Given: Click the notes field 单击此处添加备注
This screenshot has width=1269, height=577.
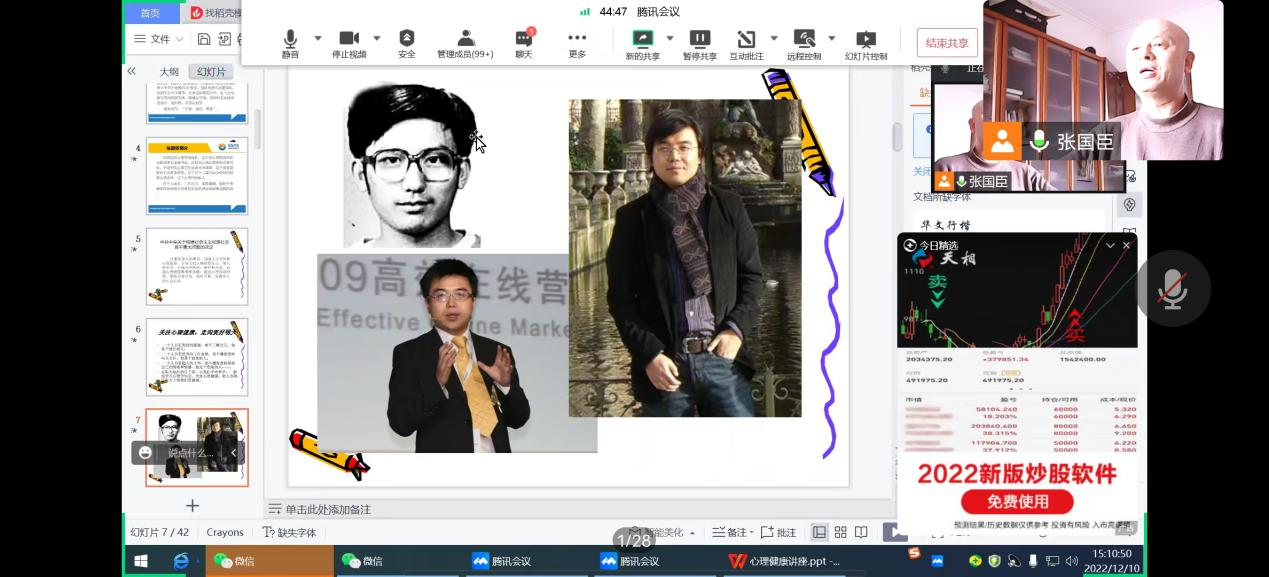Looking at the screenshot, I should pos(328,509).
